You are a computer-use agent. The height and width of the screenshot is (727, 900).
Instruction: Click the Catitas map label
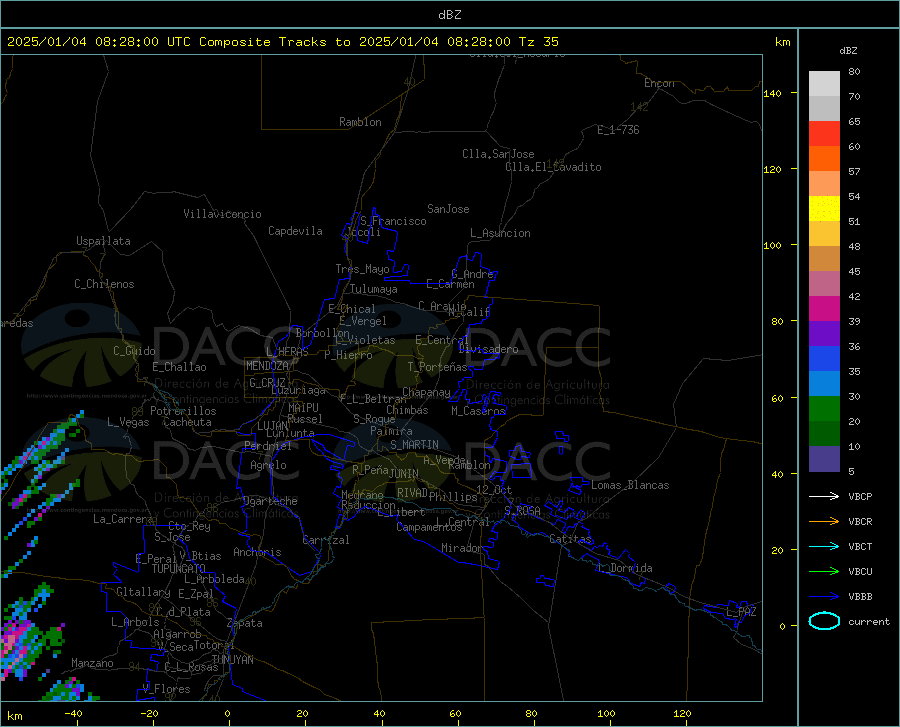click(x=570, y=539)
